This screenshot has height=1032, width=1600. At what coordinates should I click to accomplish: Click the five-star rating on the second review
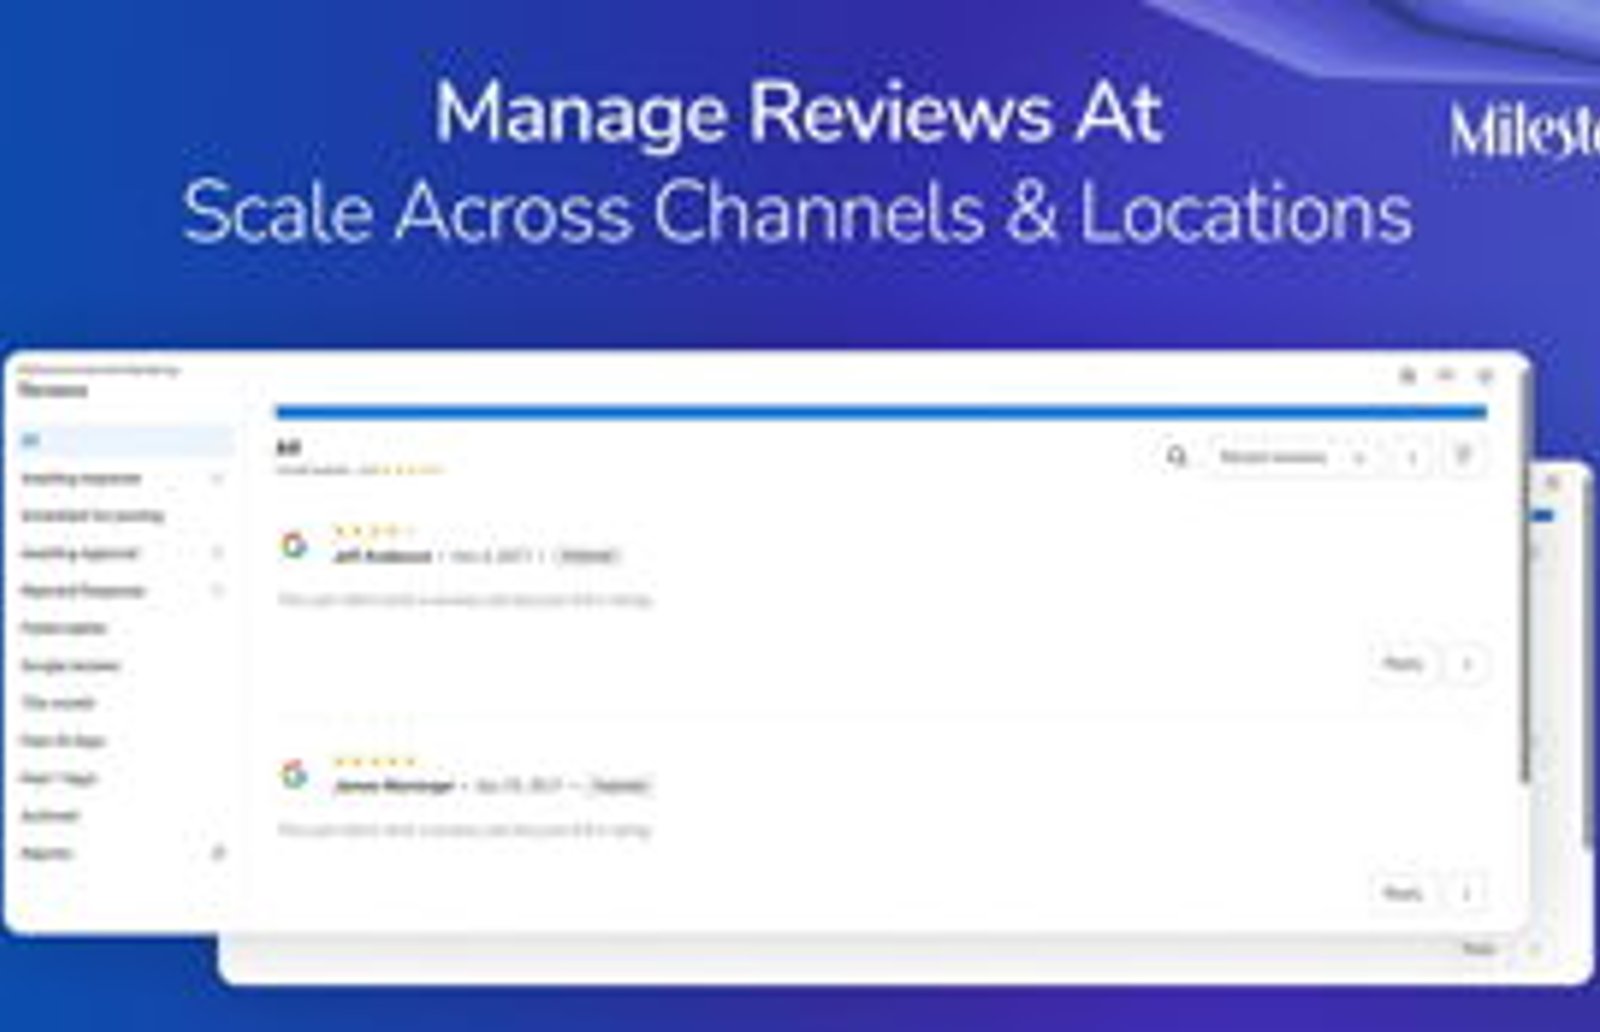[x=374, y=761]
